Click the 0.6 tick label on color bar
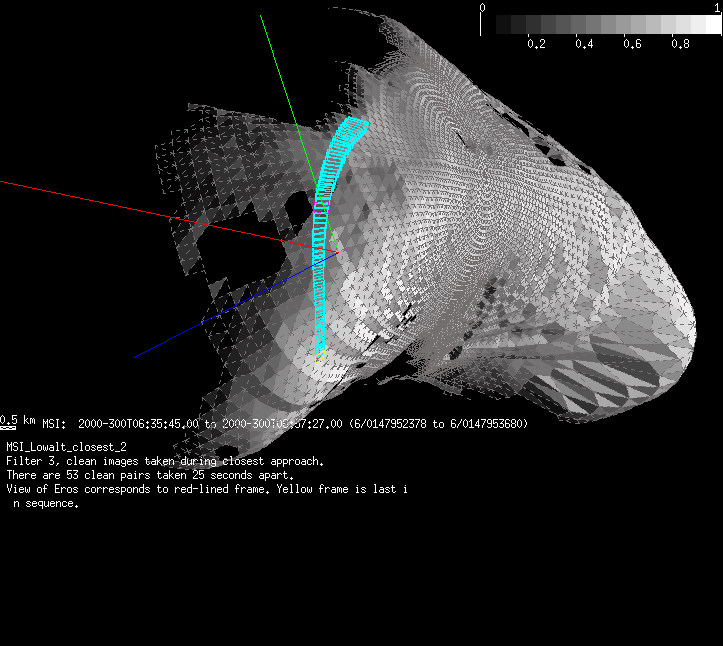 pos(632,44)
